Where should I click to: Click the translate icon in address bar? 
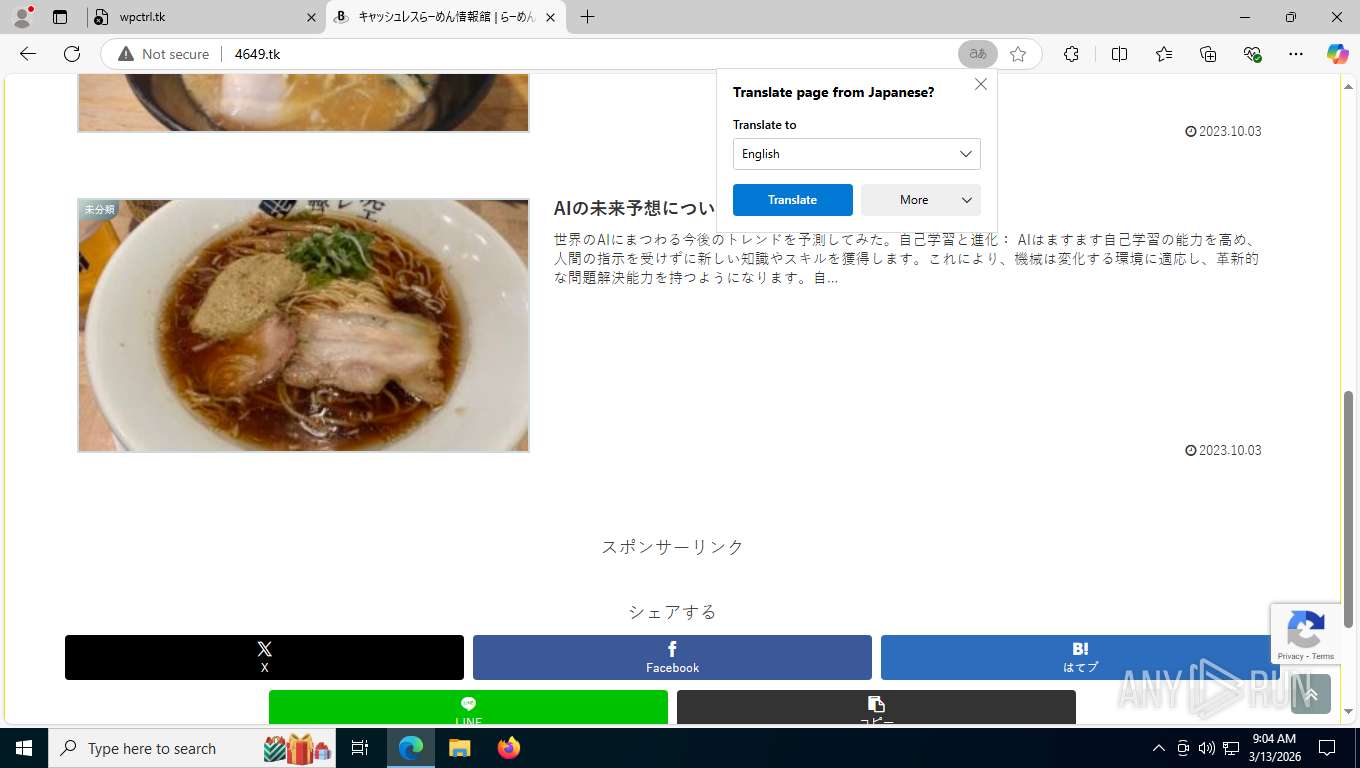pyautogui.click(x=978, y=54)
